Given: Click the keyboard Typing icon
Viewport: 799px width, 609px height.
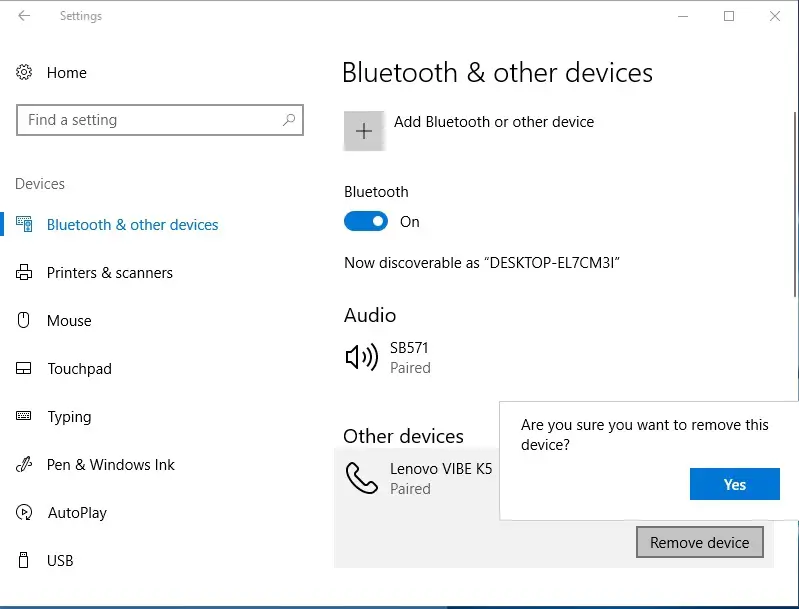Looking at the screenshot, I should [x=23, y=416].
